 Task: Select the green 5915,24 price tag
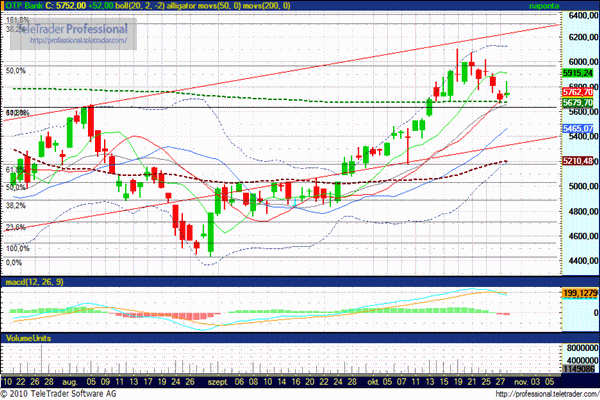coord(579,74)
